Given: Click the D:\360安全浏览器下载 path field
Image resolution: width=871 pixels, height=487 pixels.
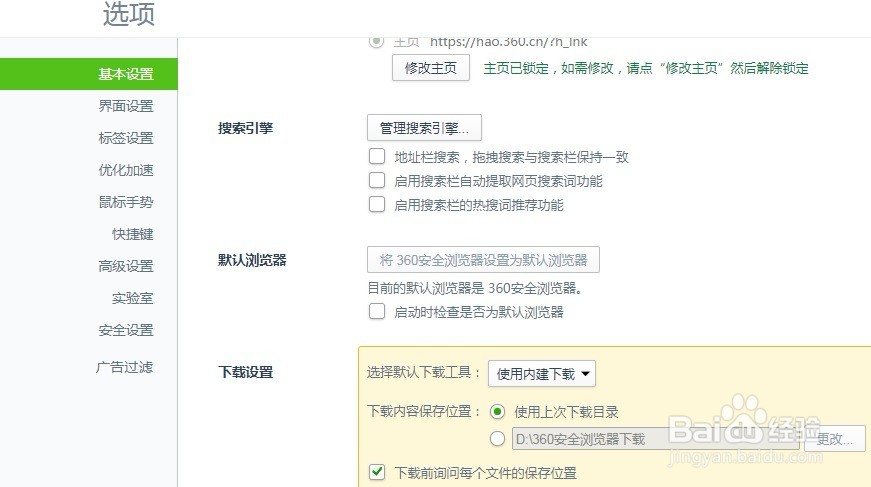Looking at the screenshot, I should (655, 439).
